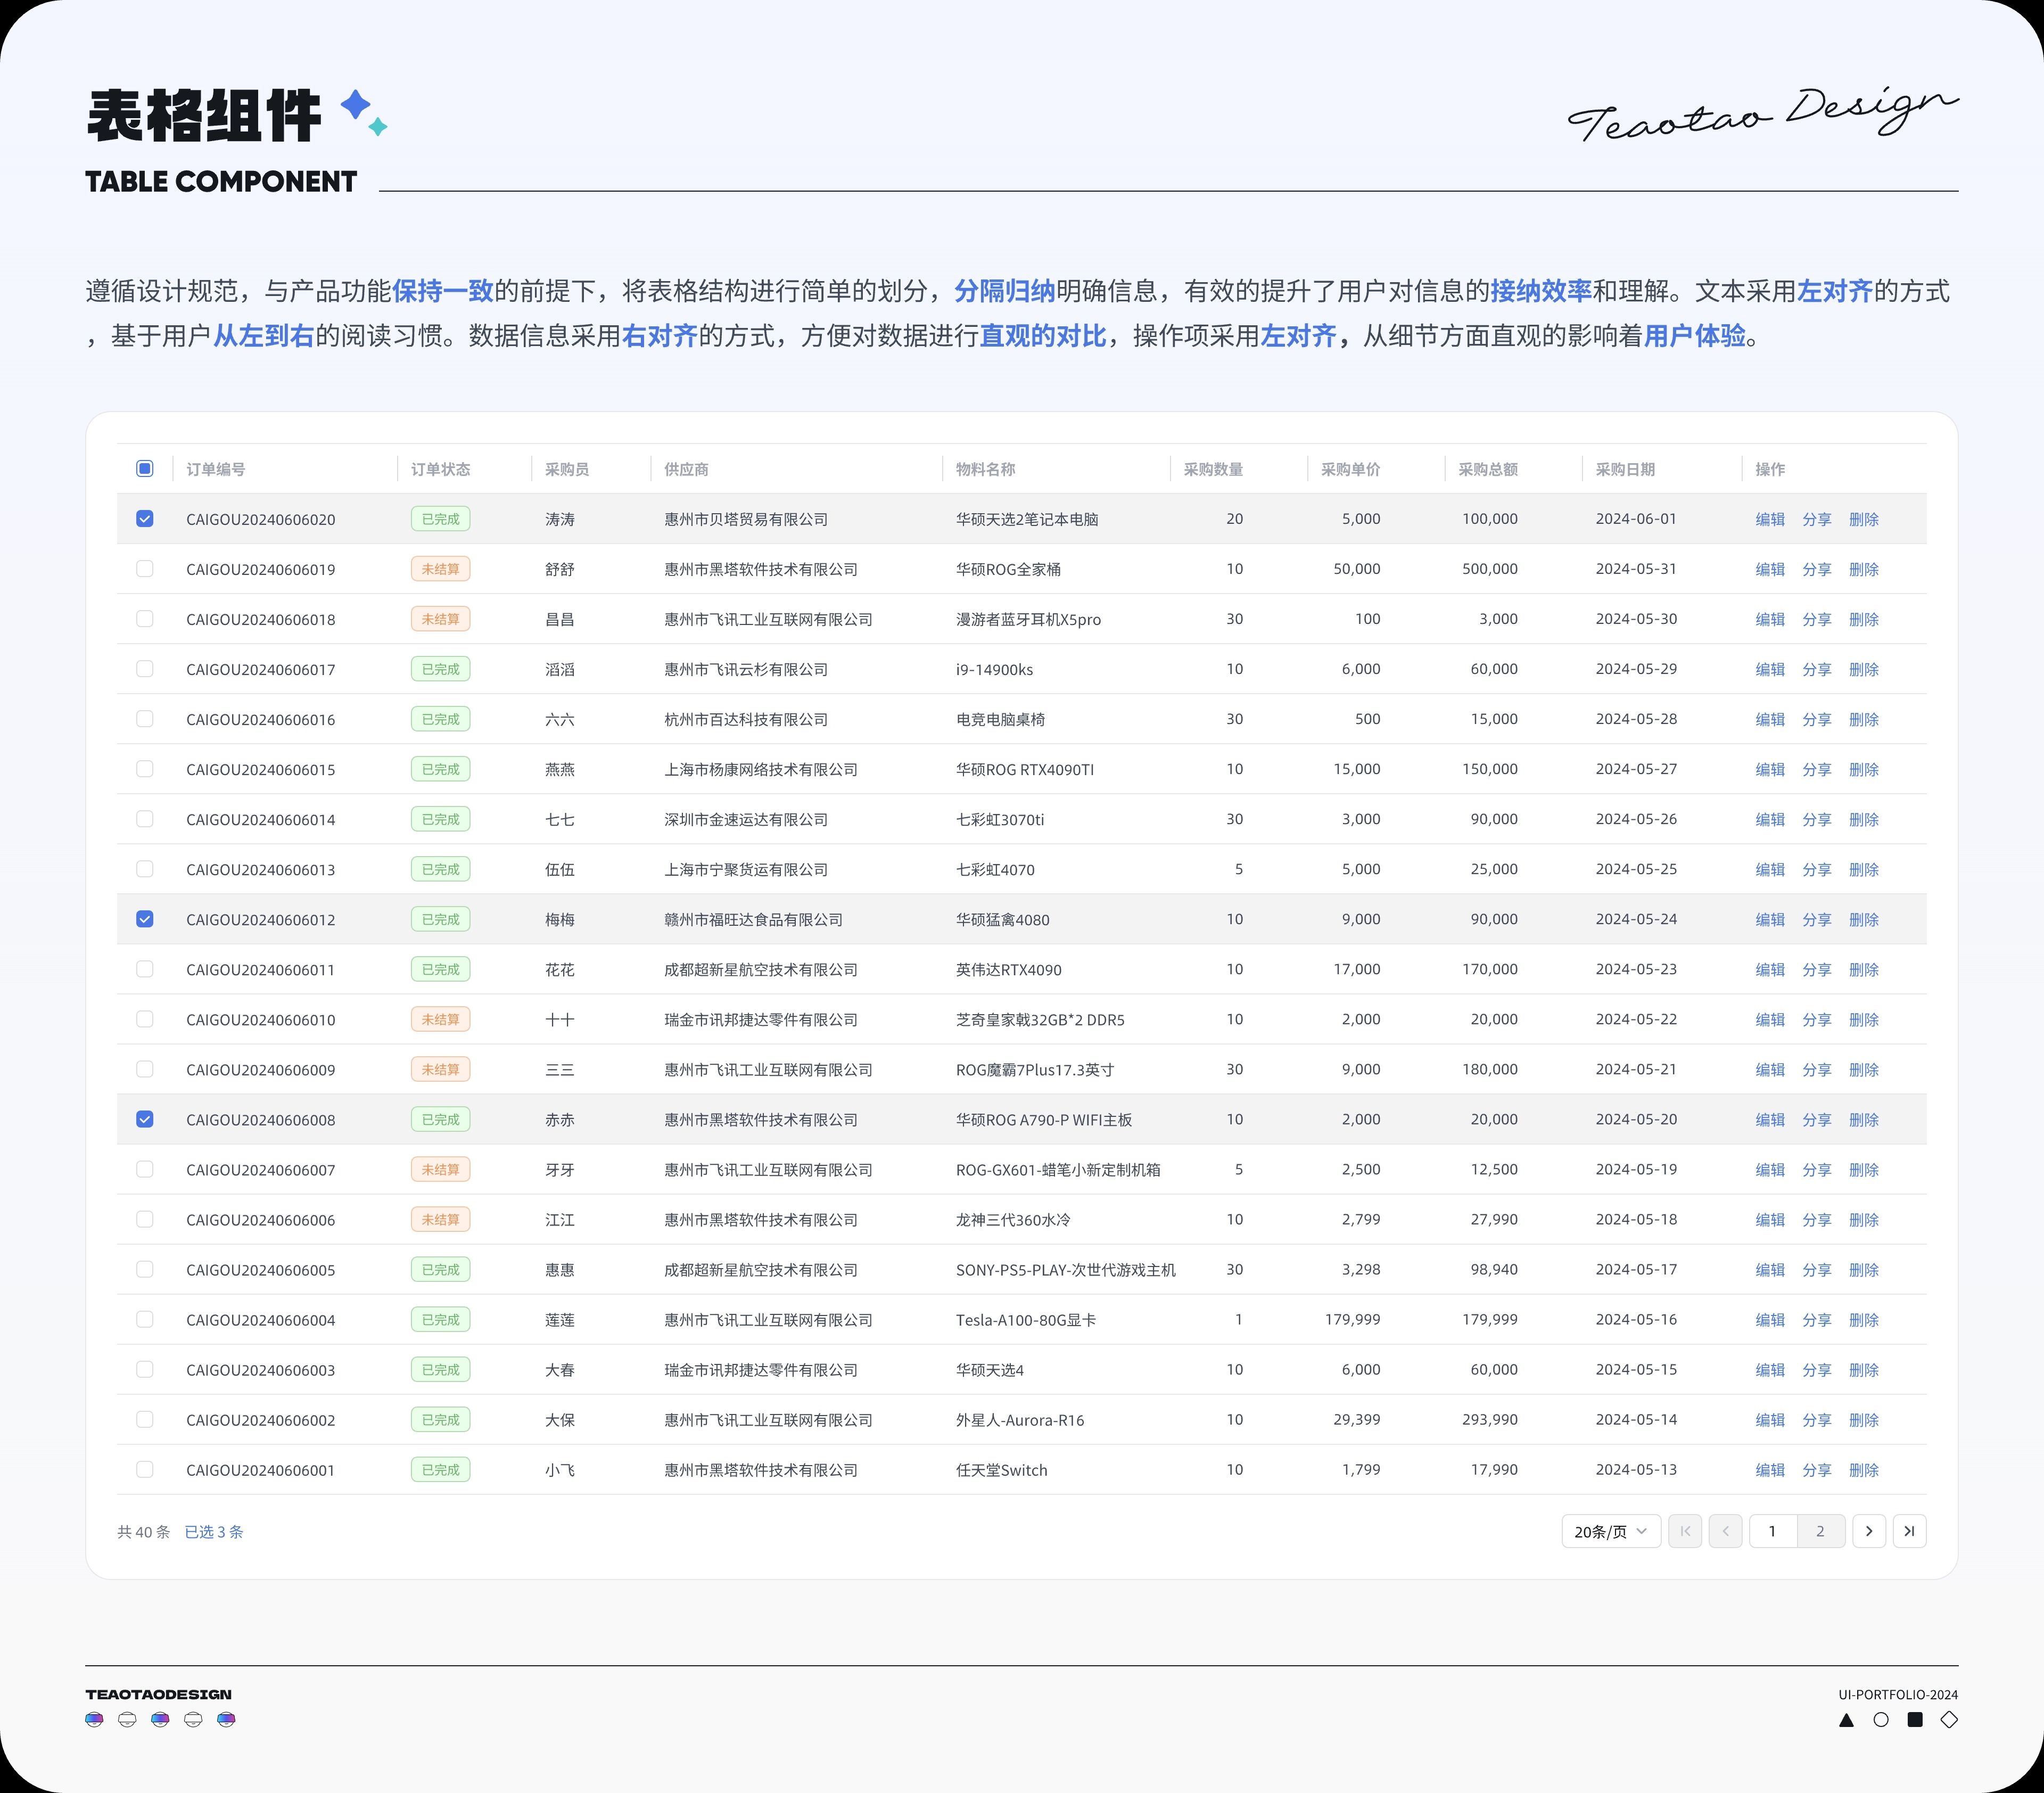
Task: Uncheck the row CAIGOU20240606020 checkbox
Action: [x=145, y=518]
